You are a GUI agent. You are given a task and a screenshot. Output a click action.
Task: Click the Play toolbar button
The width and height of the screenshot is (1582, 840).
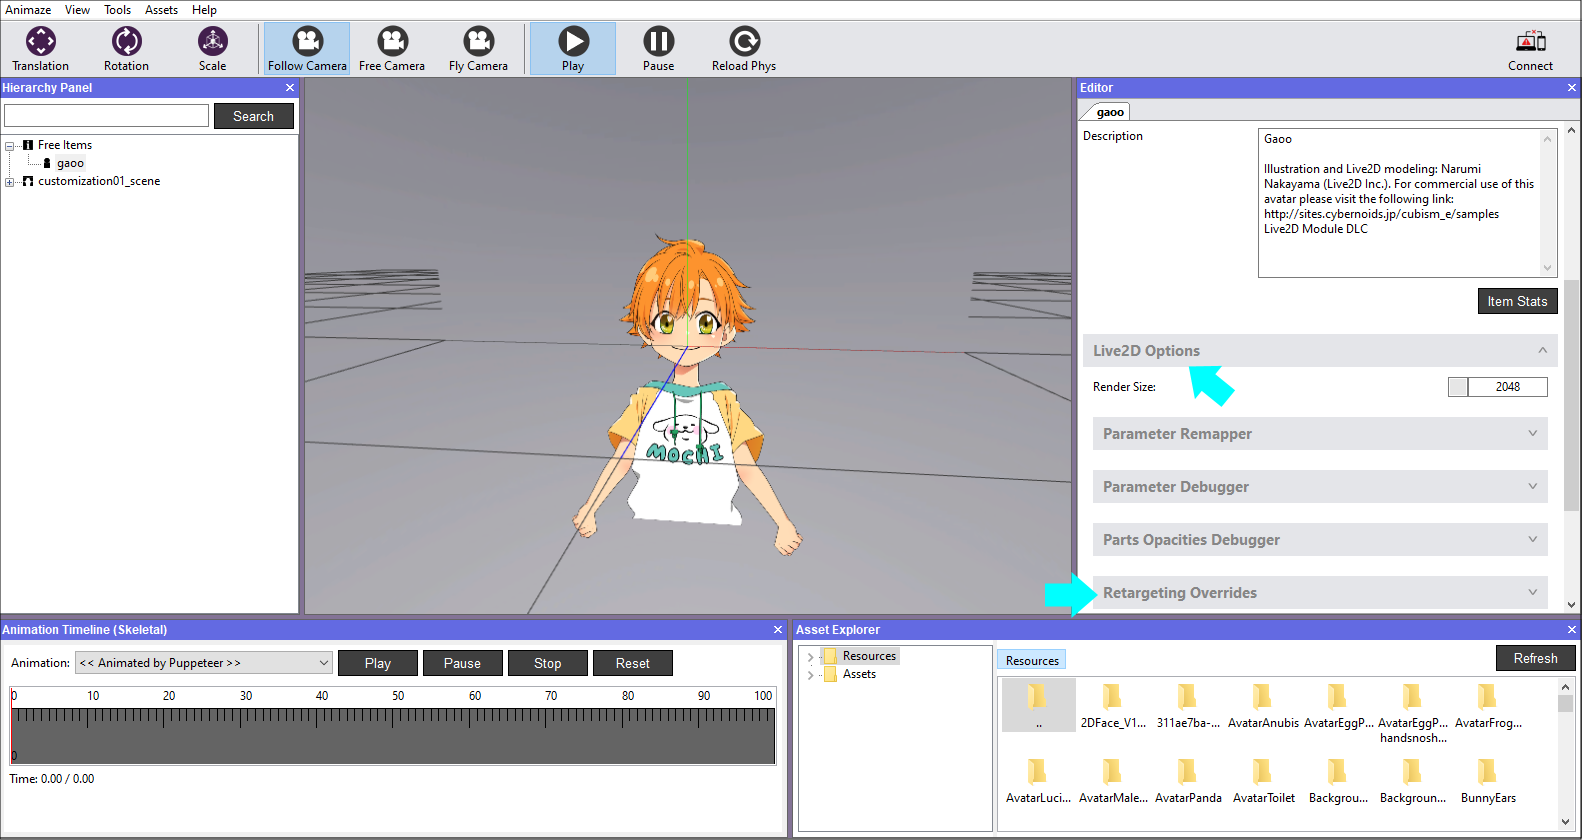click(573, 48)
